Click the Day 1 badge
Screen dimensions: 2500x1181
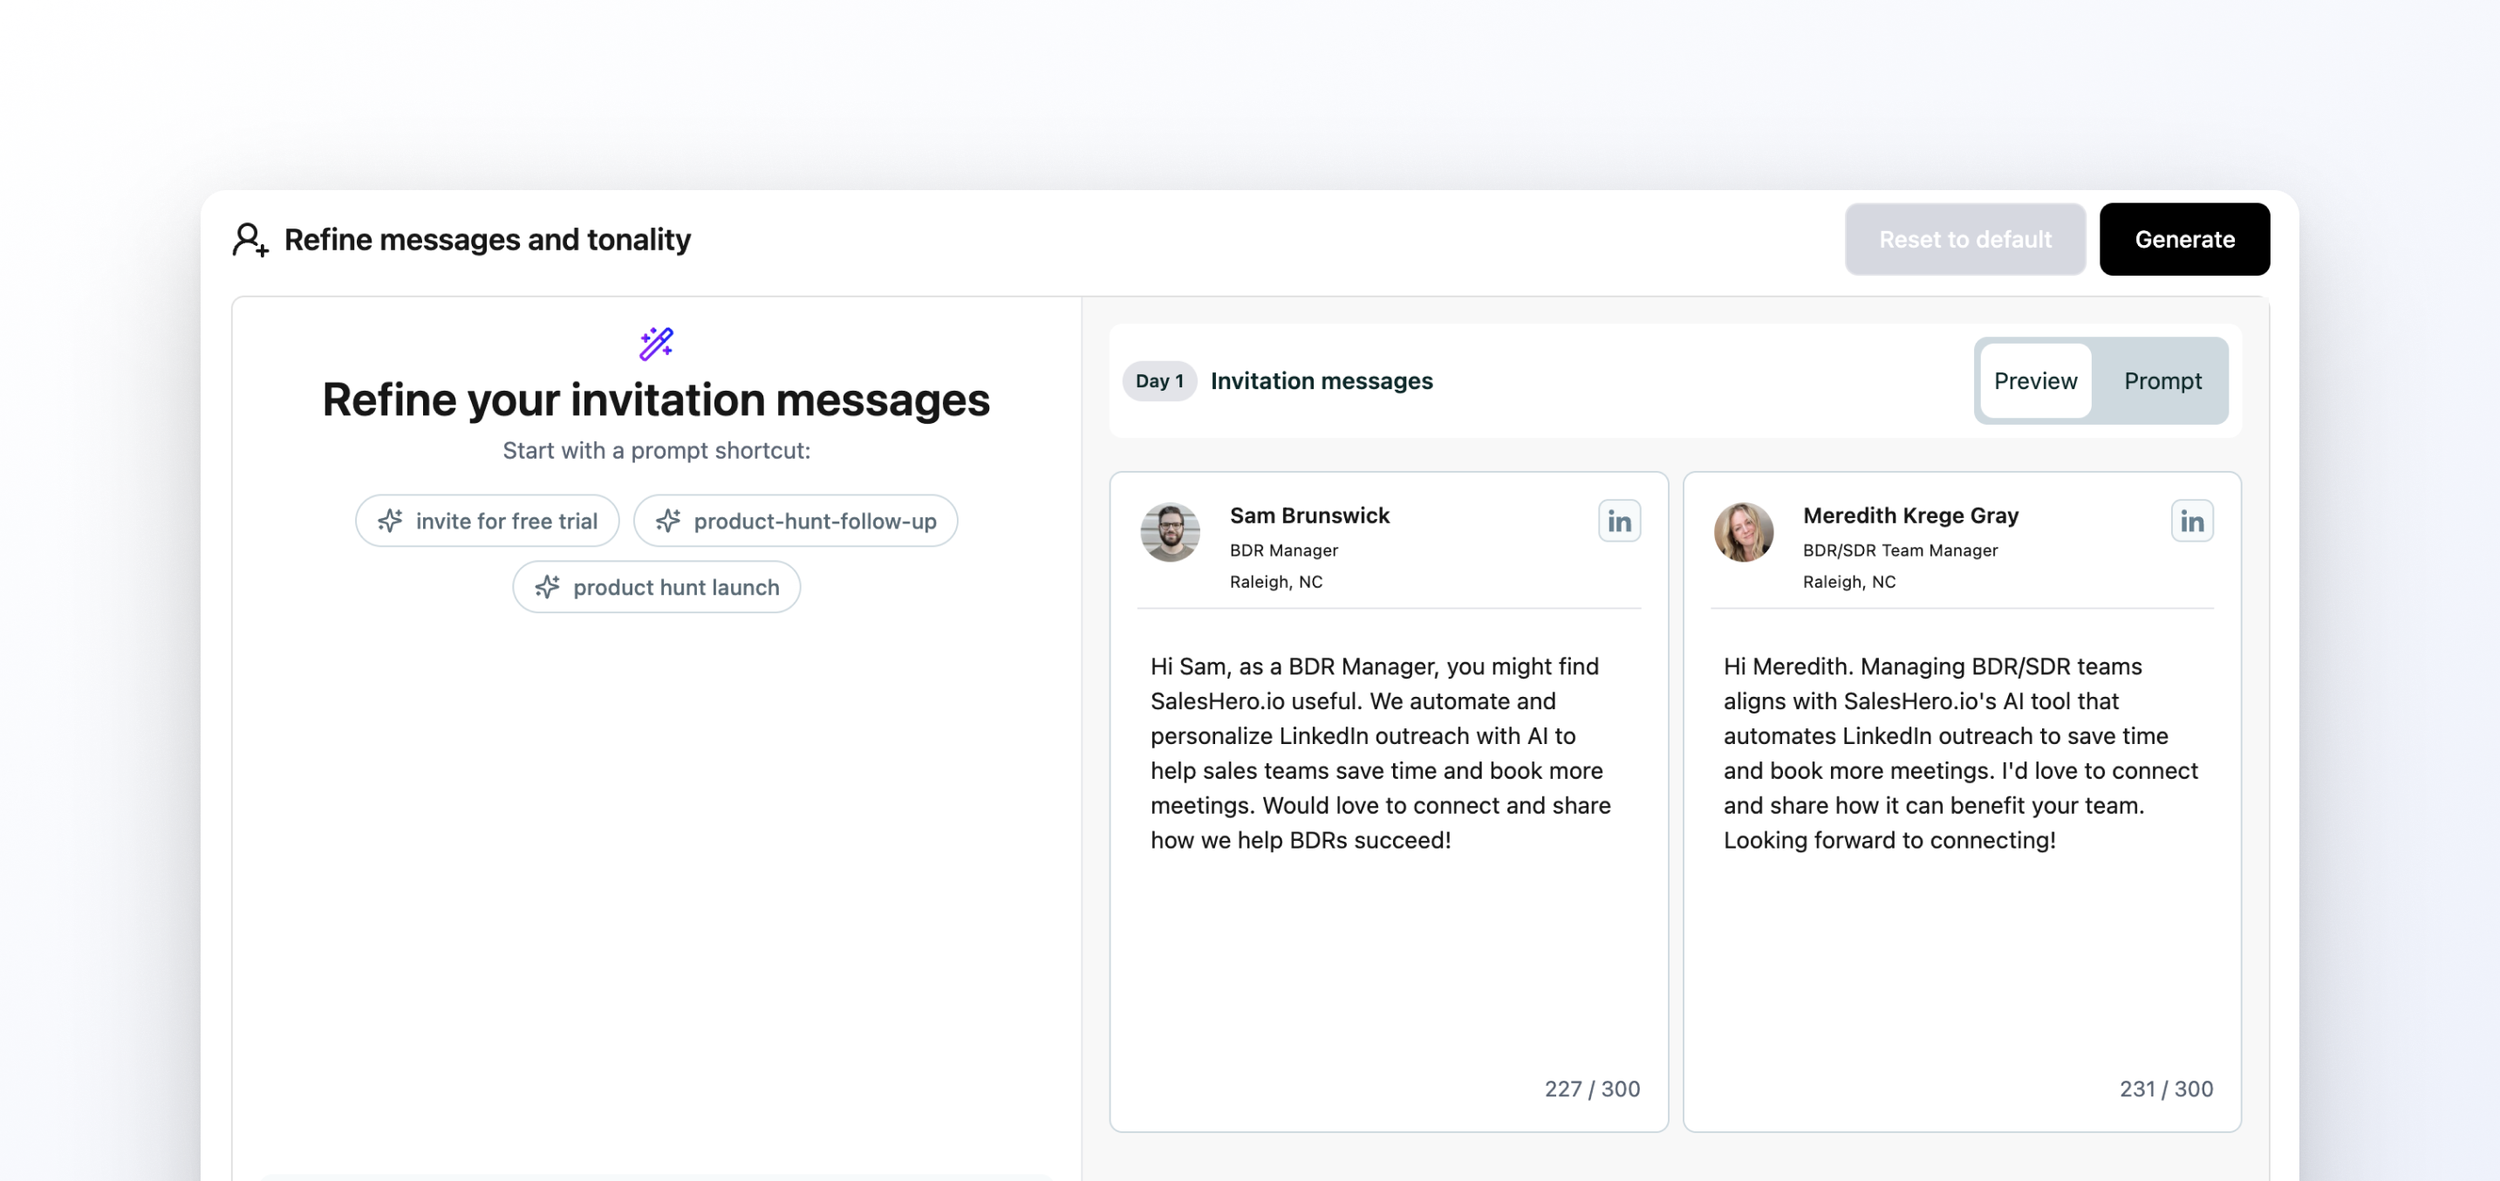[x=1159, y=381]
